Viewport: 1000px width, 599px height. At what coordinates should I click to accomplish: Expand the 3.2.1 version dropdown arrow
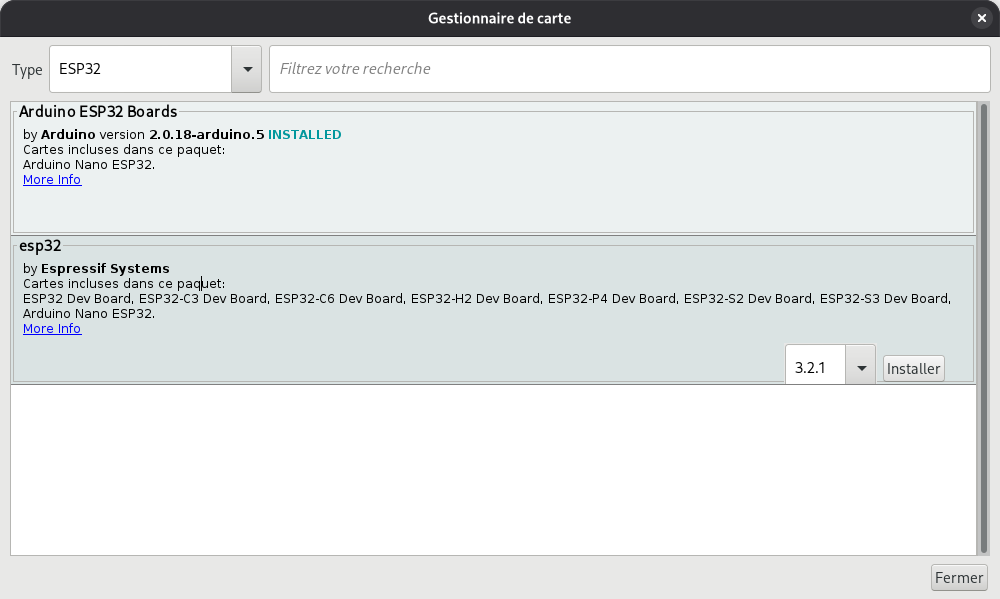(860, 368)
